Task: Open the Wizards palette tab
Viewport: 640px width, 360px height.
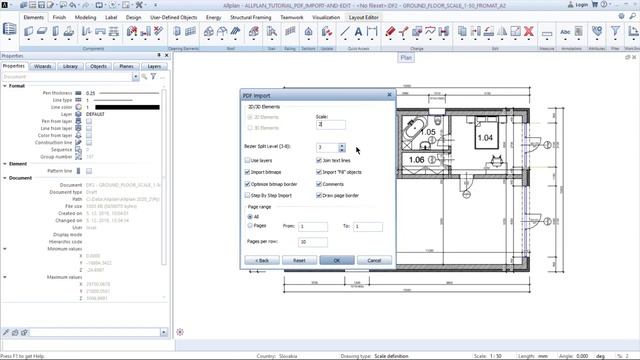Action: click(x=42, y=66)
